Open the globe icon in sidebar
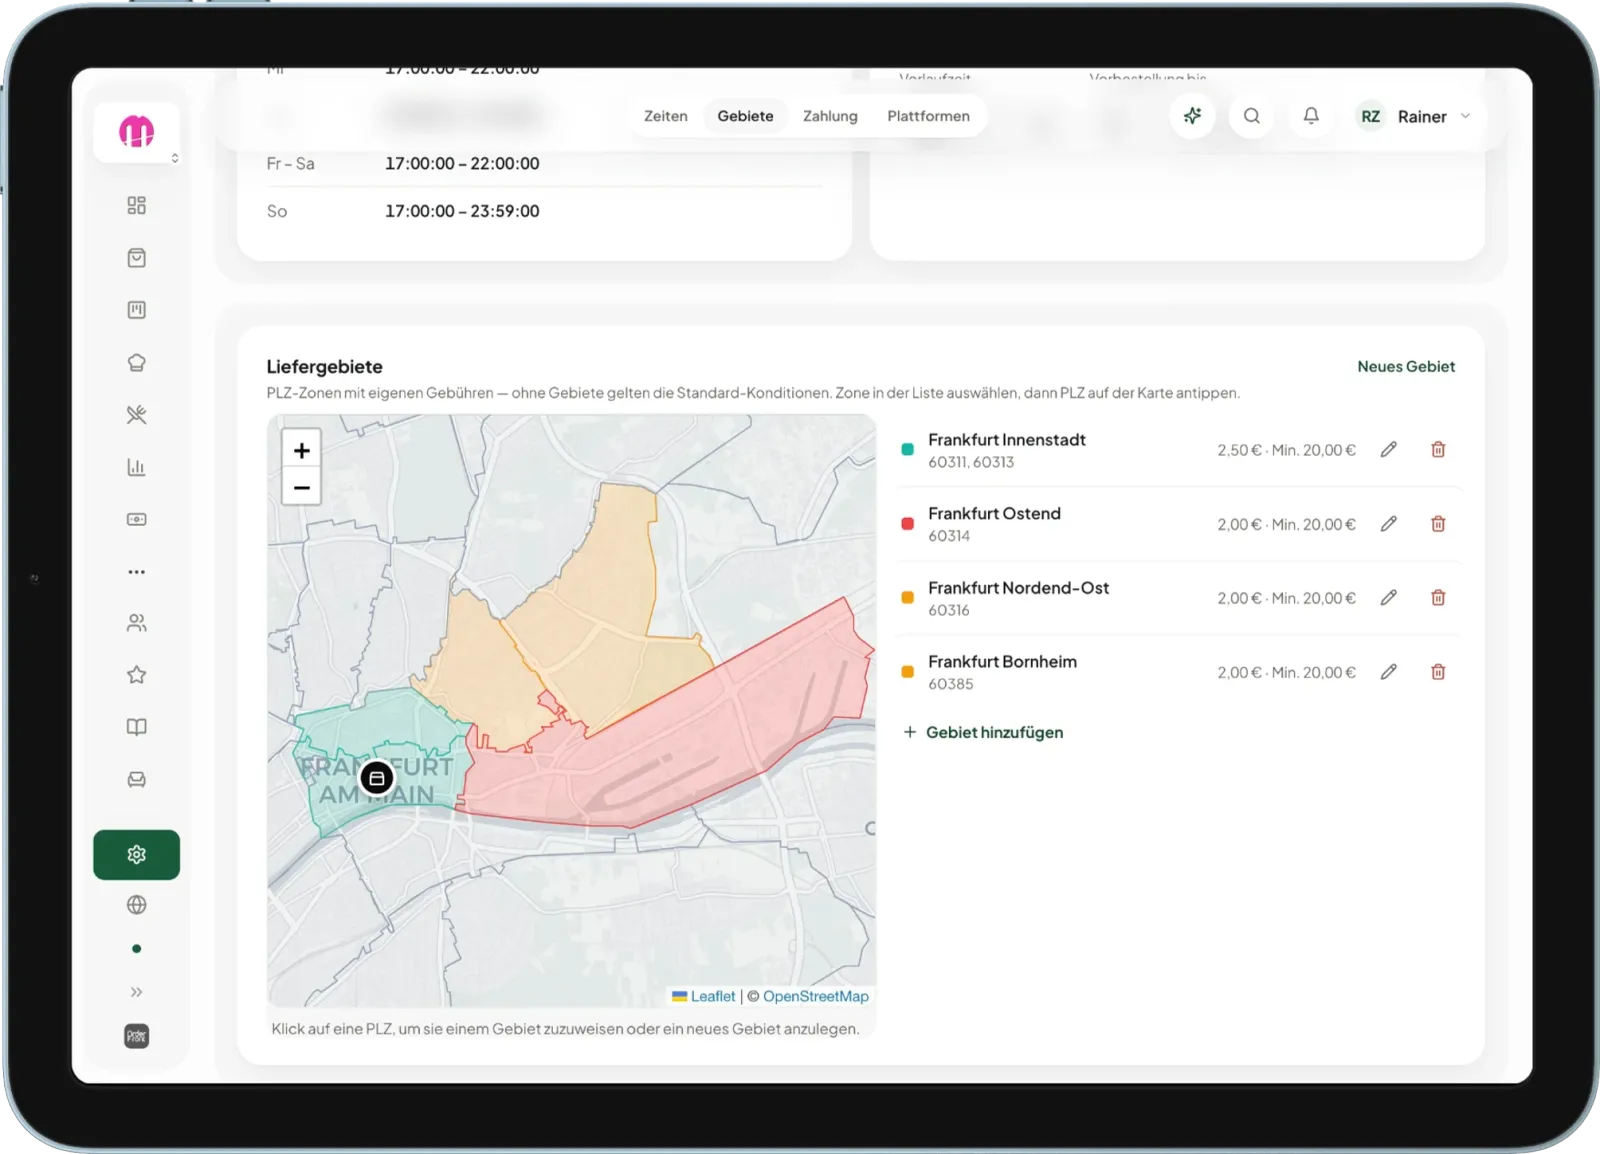The width and height of the screenshot is (1600, 1154). click(137, 905)
